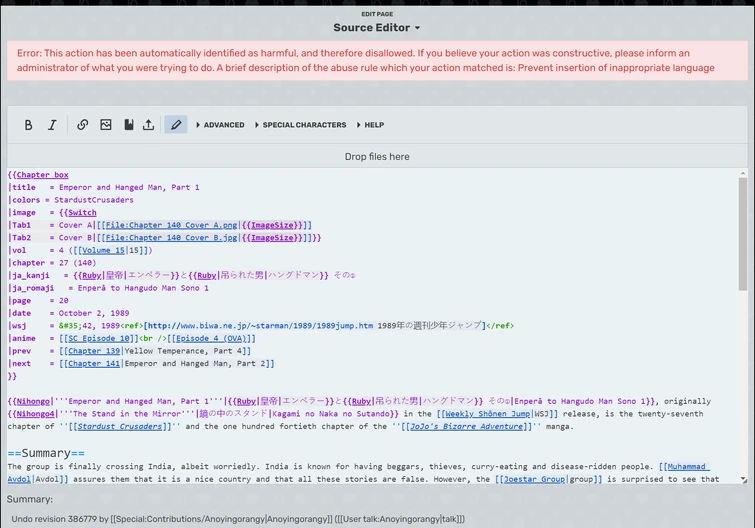Toggle syntax highlighting pencil icon
The width and height of the screenshot is (755, 528).
point(176,125)
